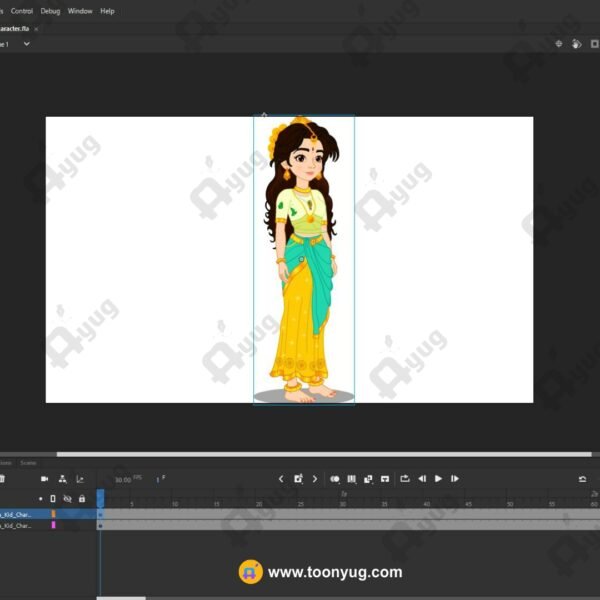600x600 pixels.
Task: Select the girl character on stage
Action: tap(303, 259)
